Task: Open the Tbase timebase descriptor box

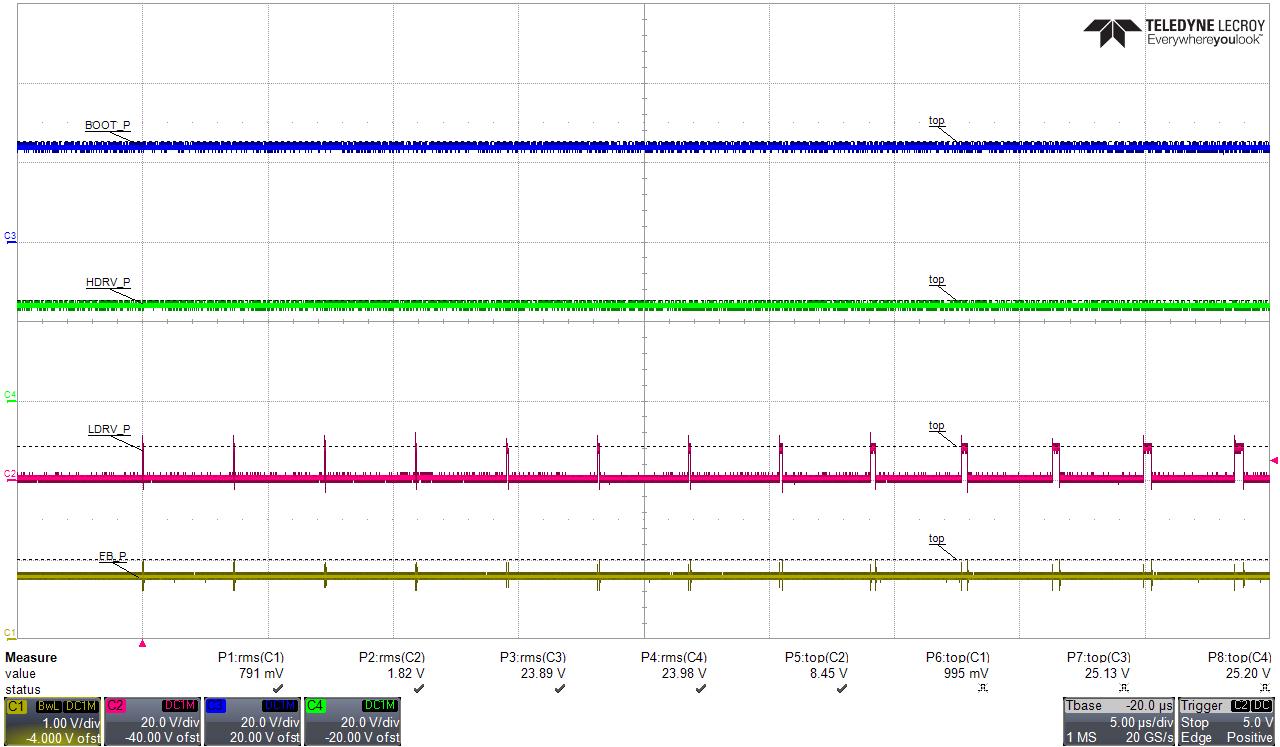Action: click(1118, 721)
